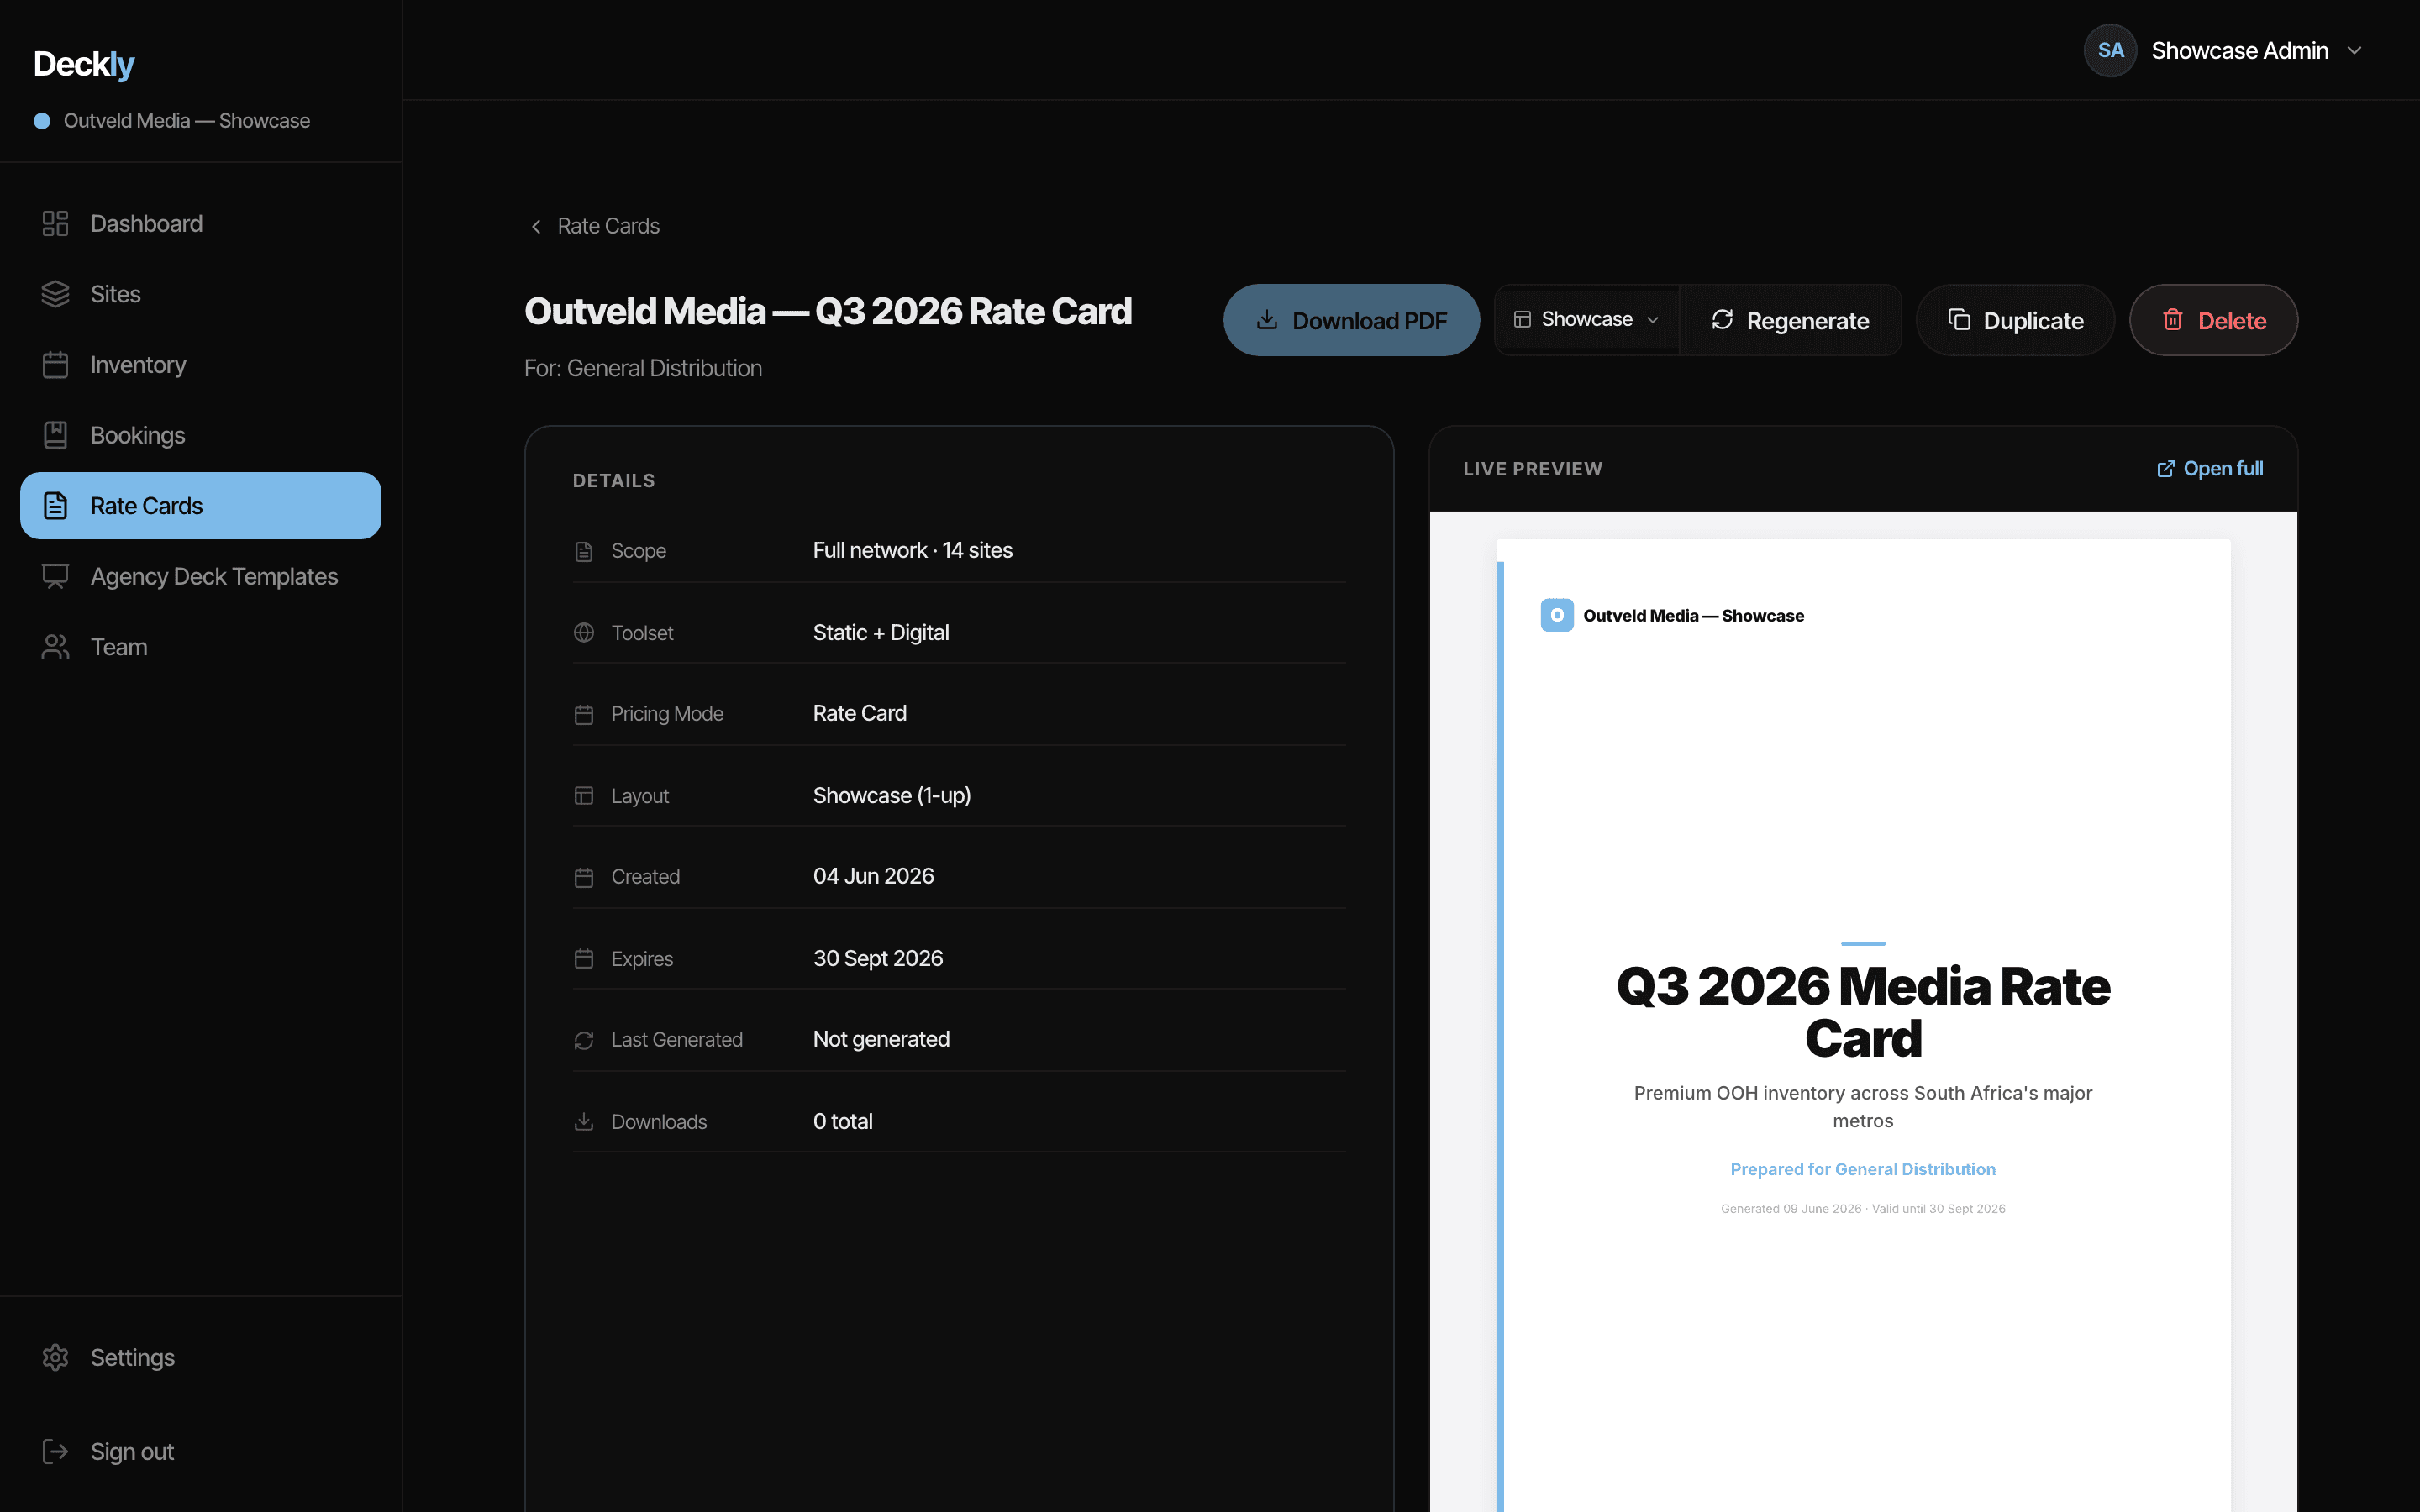Open the Team people icon

(55, 647)
